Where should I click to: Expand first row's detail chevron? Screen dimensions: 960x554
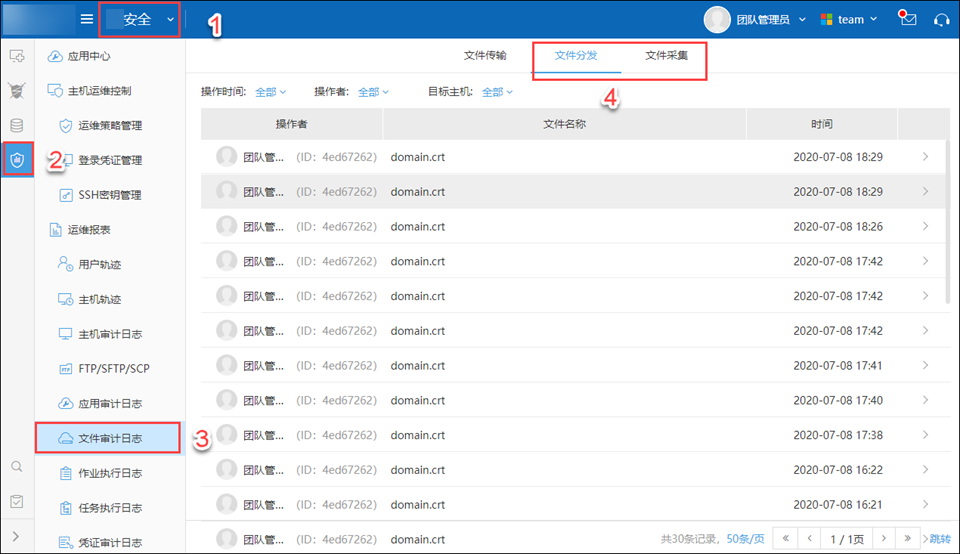(x=925, y=157)
